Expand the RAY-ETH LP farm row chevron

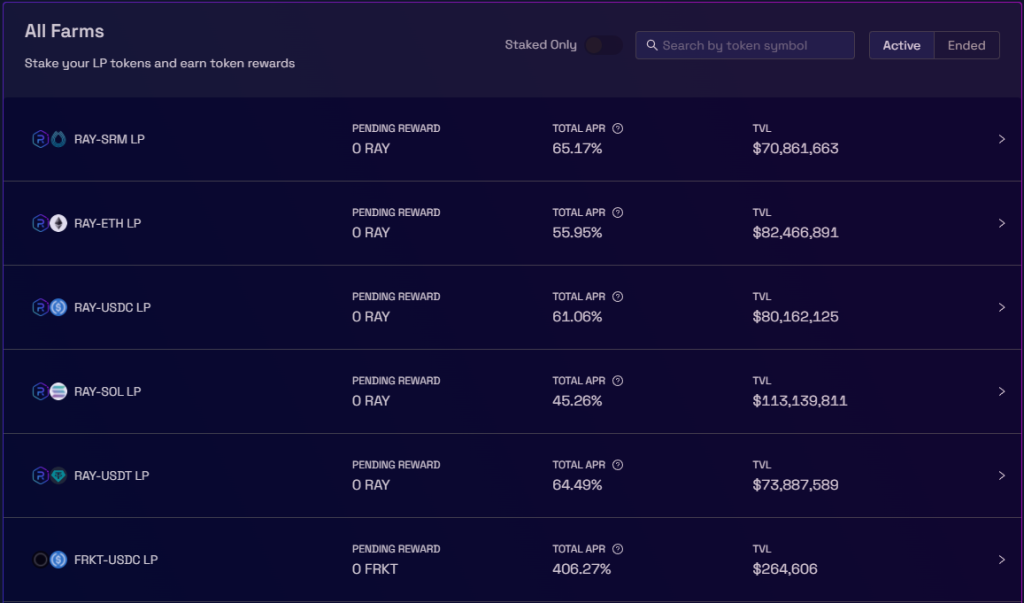tap(1001, 223)
